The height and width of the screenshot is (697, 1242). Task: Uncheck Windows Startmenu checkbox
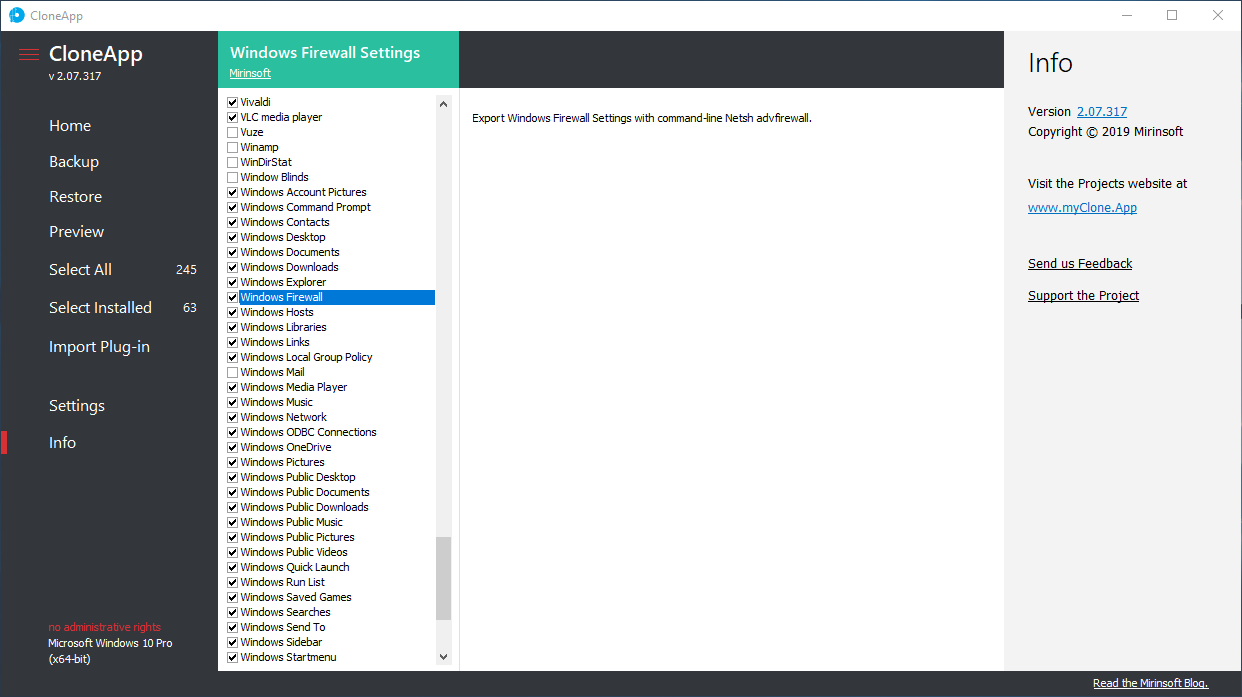click(233, 657)
